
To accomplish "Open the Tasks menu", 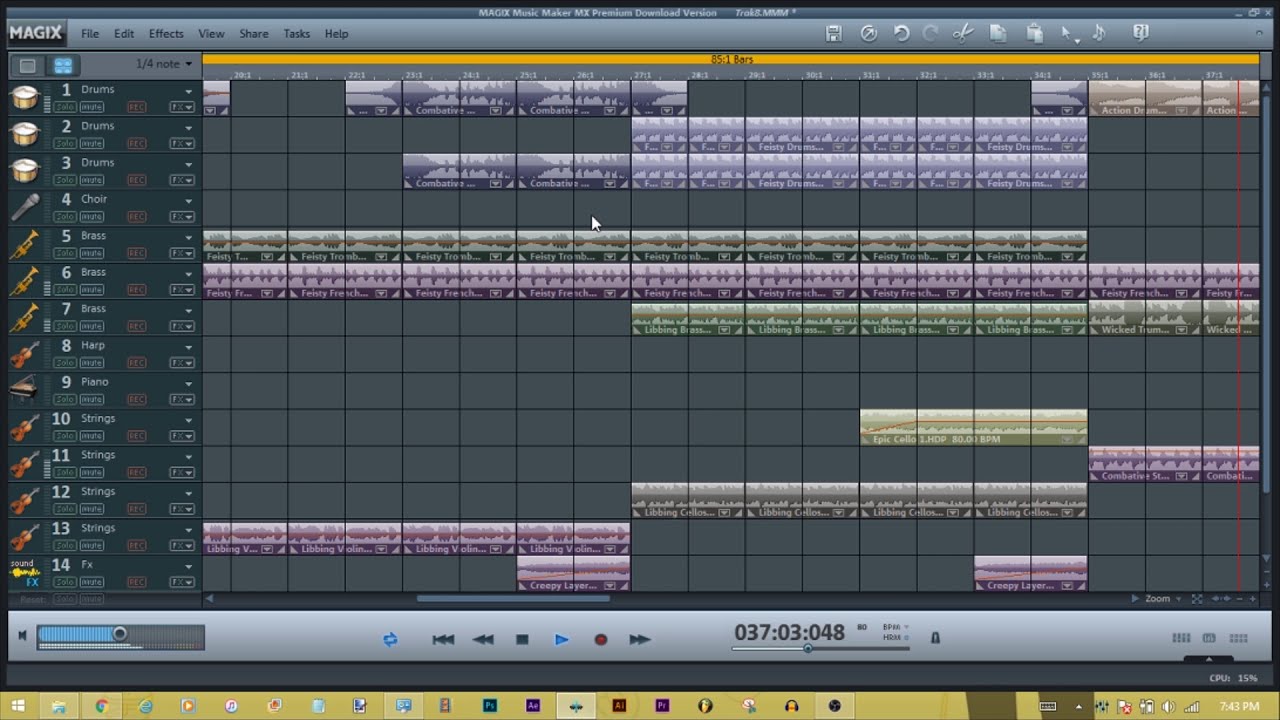I will click(x=297, y=34).
